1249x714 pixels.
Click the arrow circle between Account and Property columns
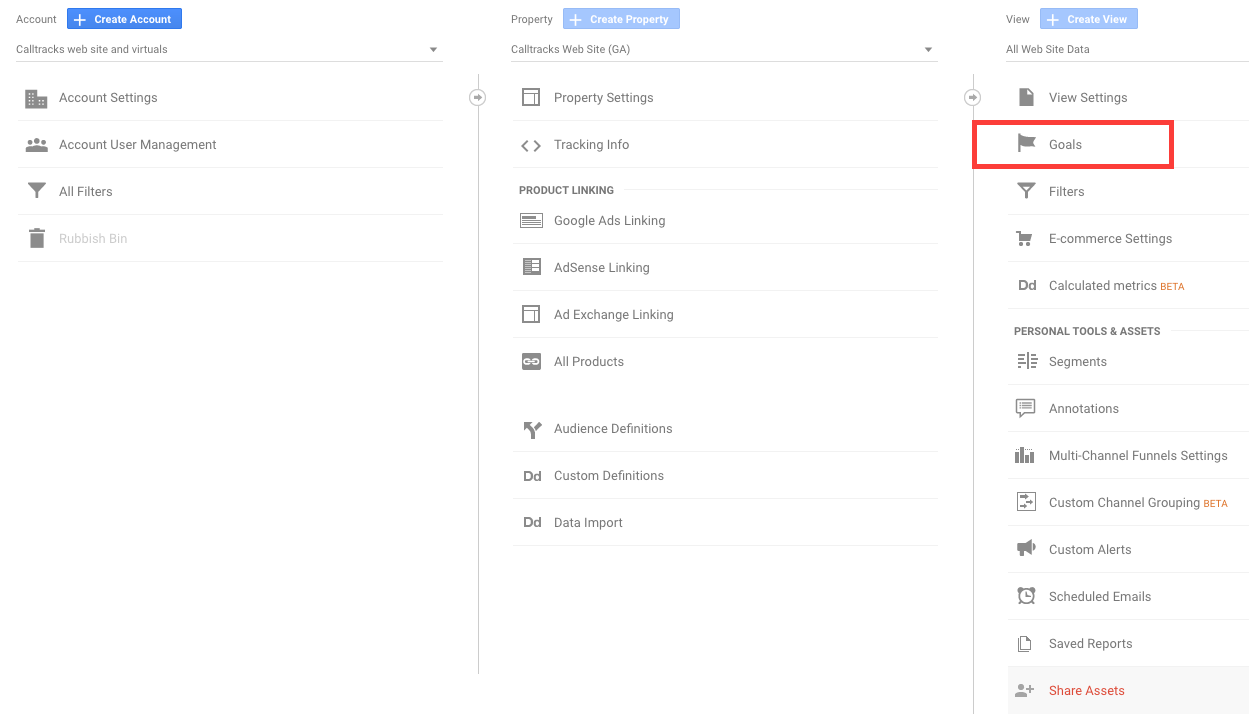point(478,97)
